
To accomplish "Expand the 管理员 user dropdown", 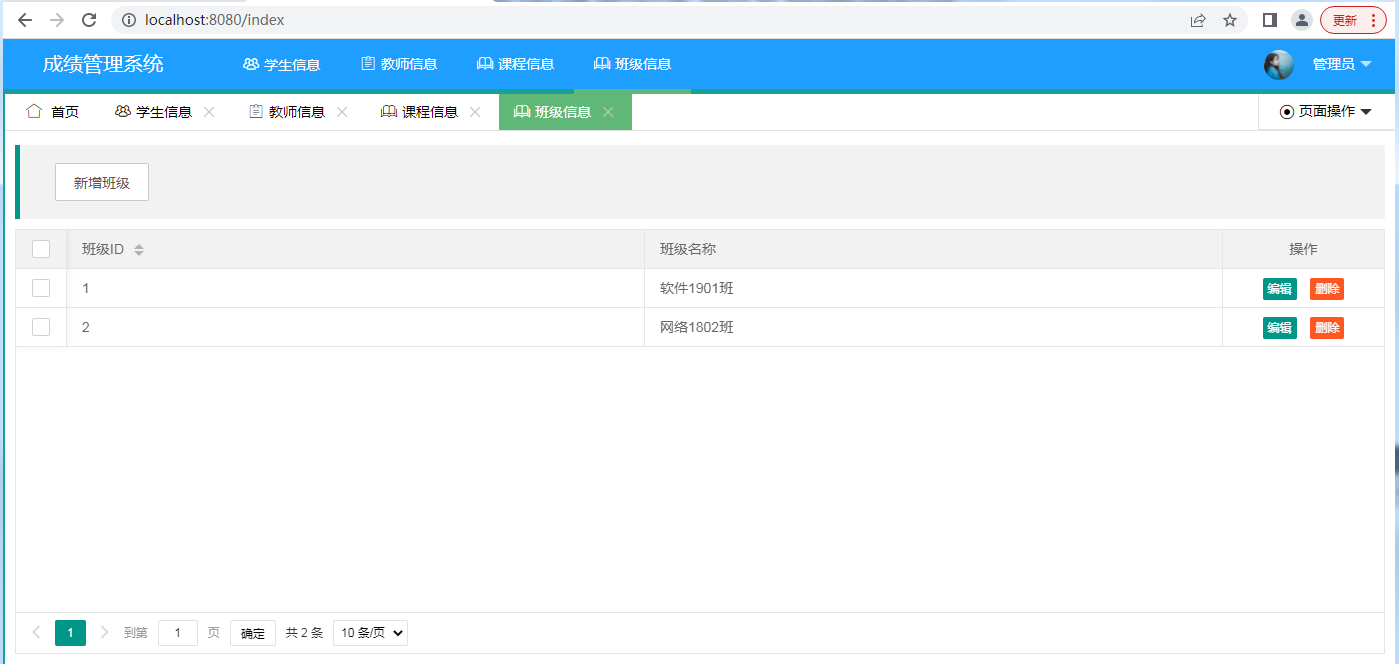I will [x=1342, y=65].
